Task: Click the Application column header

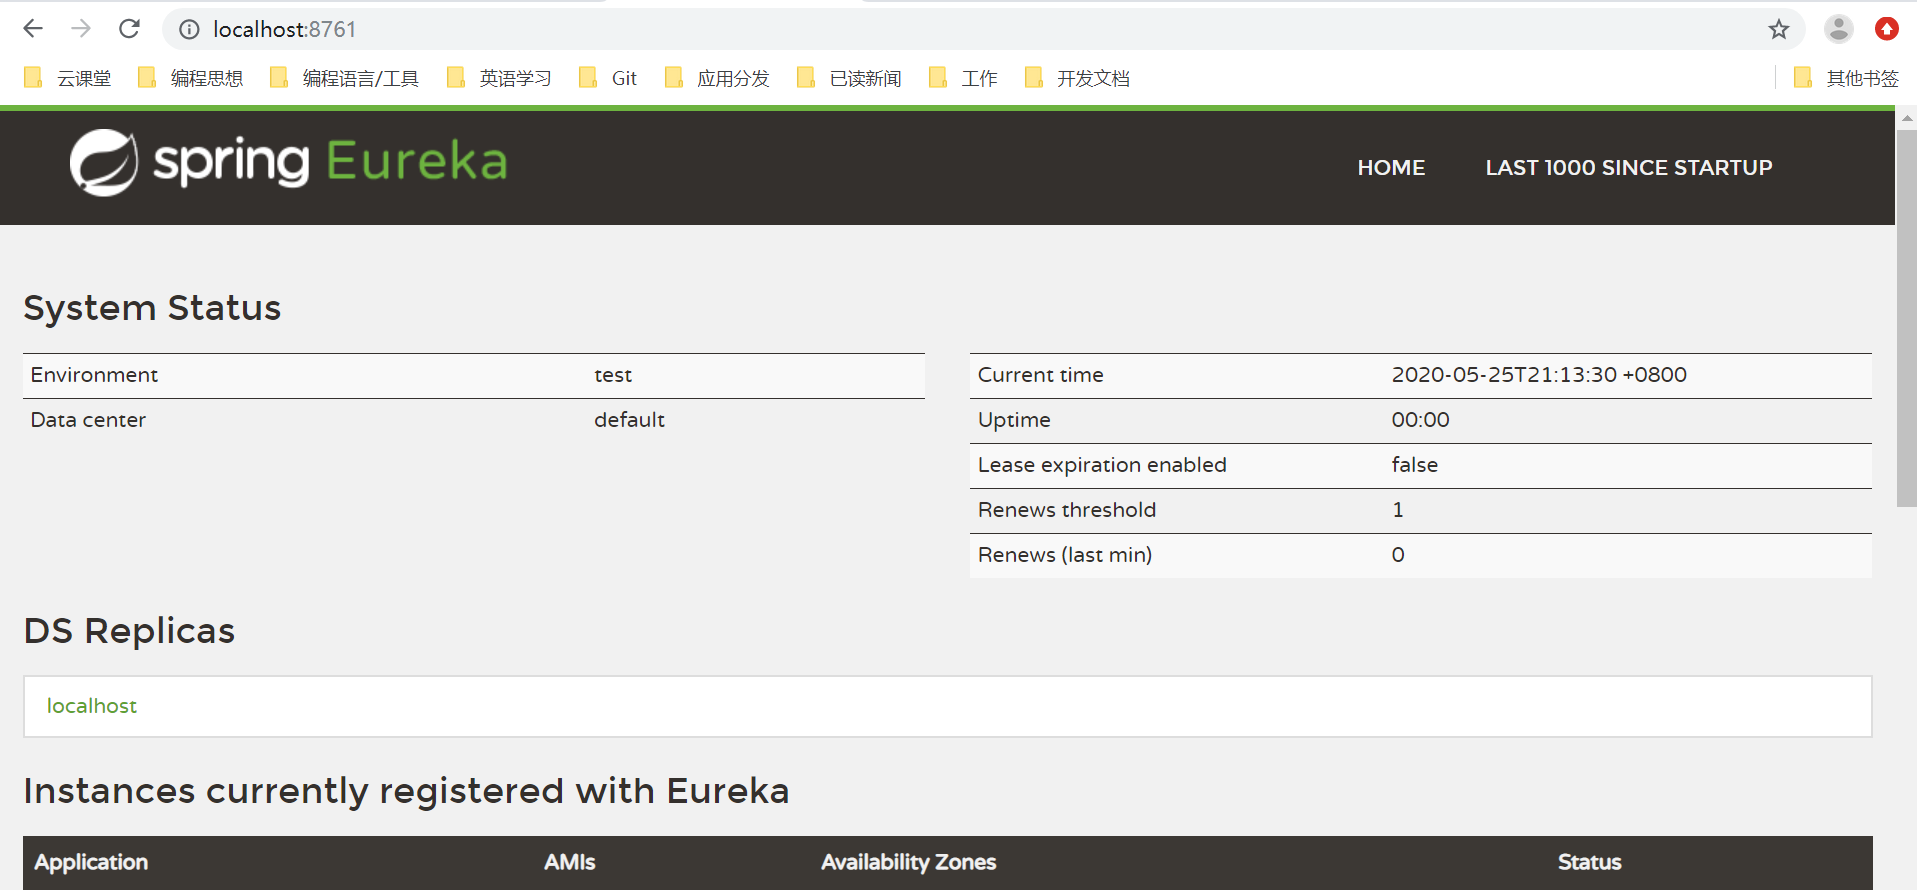Action: click(91, 862)
